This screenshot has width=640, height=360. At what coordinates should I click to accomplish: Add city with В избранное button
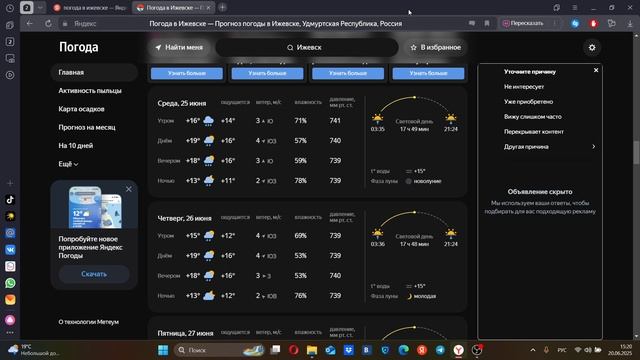pos(436,47)
